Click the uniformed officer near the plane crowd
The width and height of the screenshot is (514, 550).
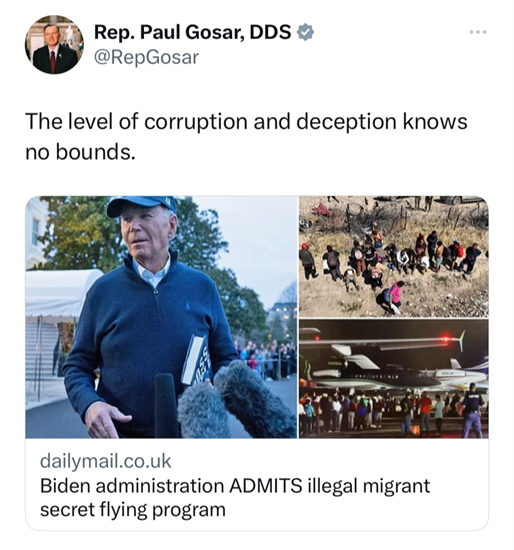click(472, 410)
